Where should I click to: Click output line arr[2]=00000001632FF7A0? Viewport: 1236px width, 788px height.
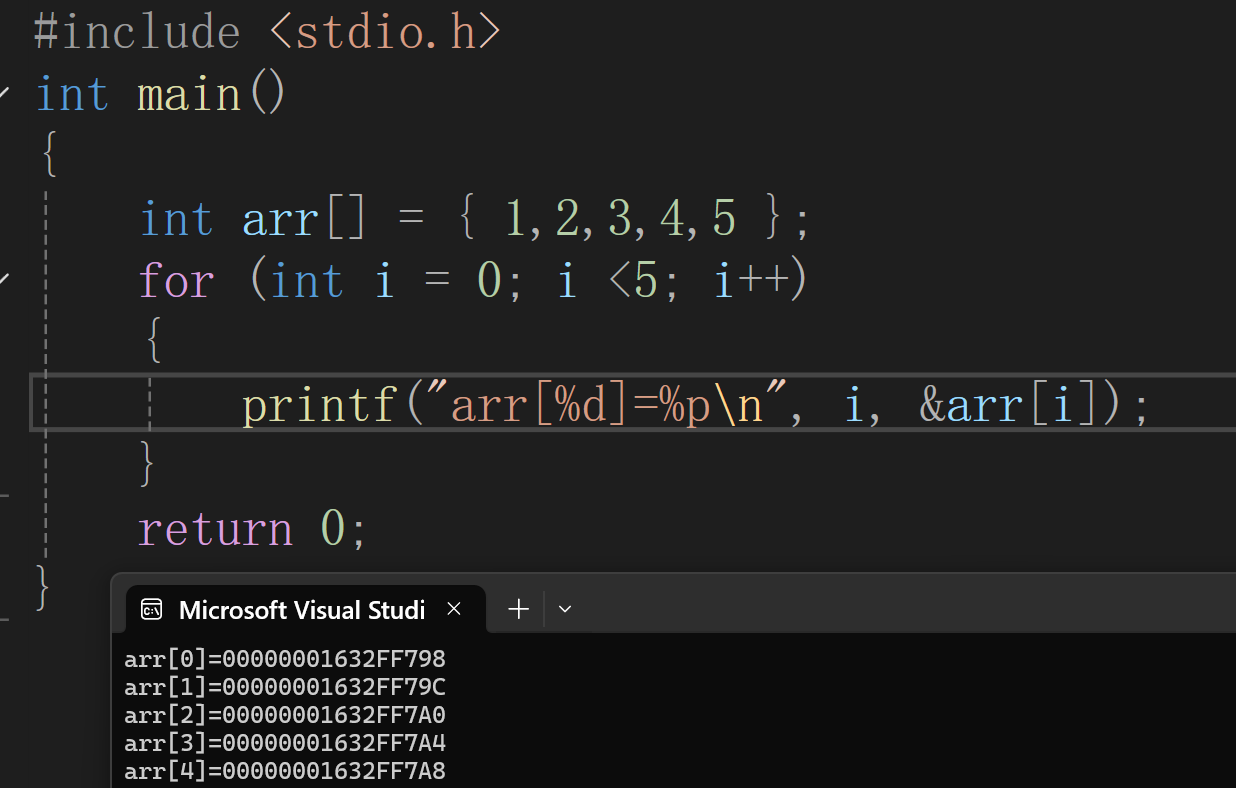tap(285, 715)
